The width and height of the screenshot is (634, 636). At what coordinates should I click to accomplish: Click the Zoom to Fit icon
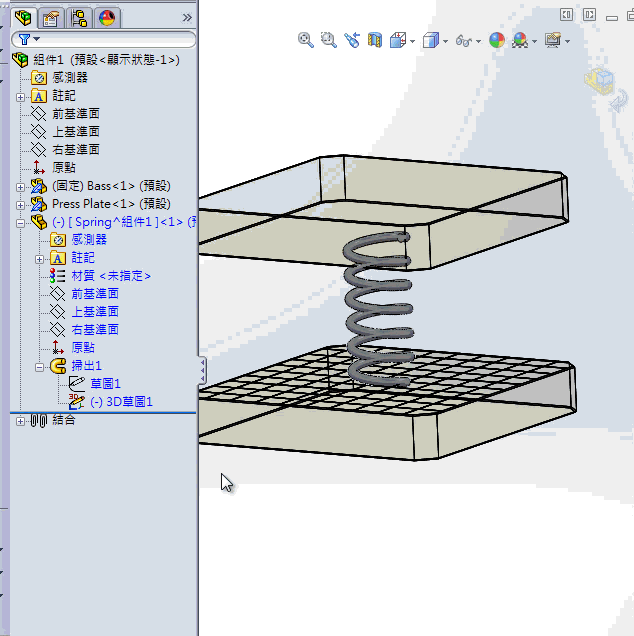[305, 40]
